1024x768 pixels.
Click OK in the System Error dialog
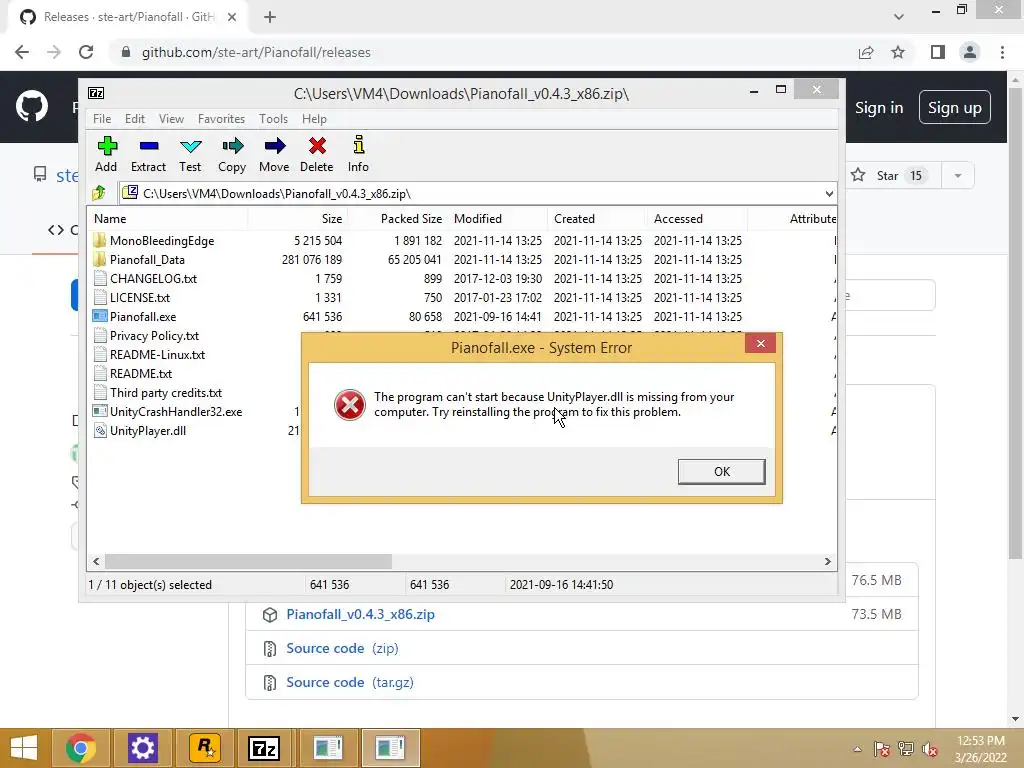pyautogui.click(x=722, y=472)
